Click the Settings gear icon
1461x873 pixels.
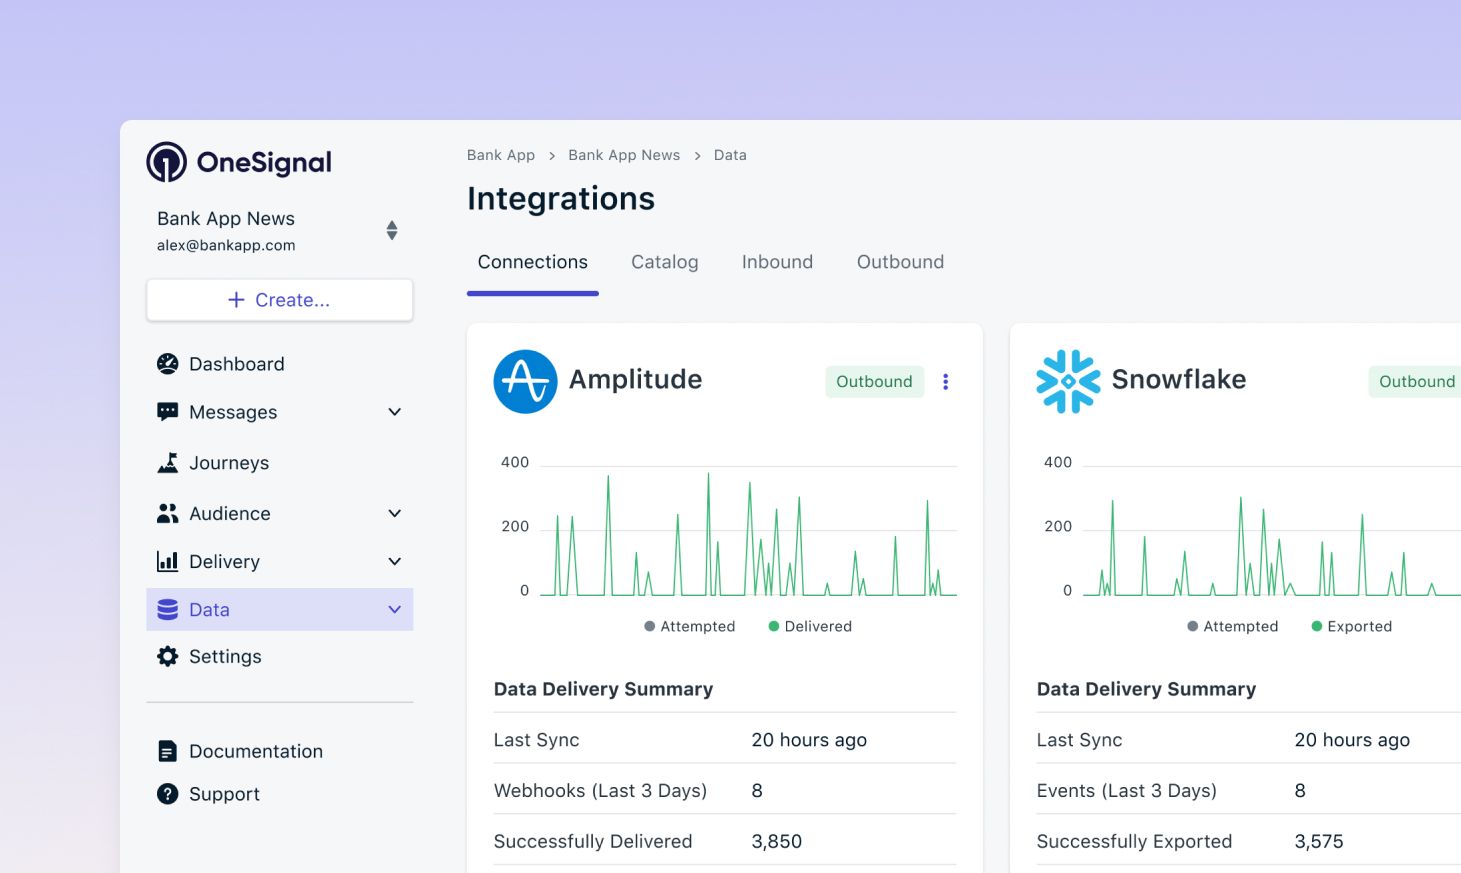click(168, 656)
